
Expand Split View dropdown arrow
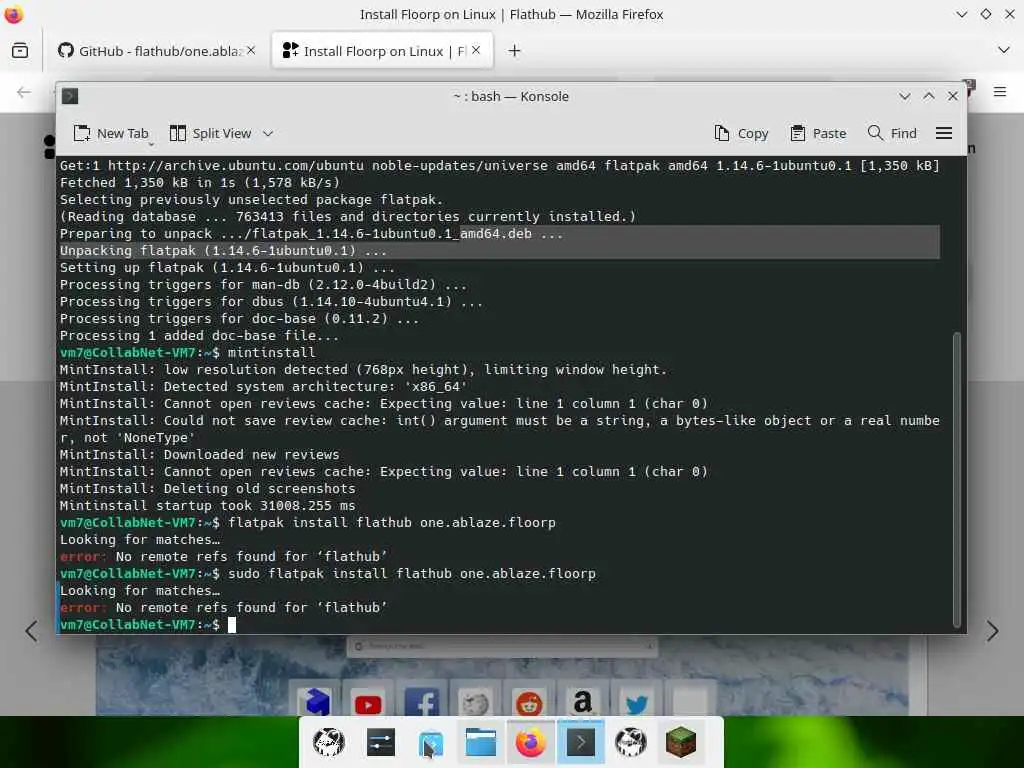pyautogui.click(x=268, y=133)
